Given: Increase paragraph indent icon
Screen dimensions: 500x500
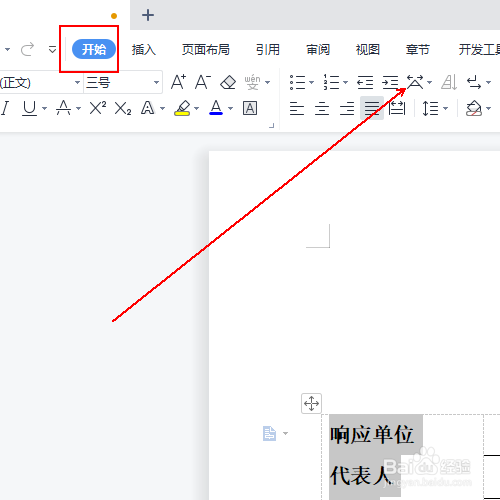Looking at the screenshot, I should (x=390, y=82).
